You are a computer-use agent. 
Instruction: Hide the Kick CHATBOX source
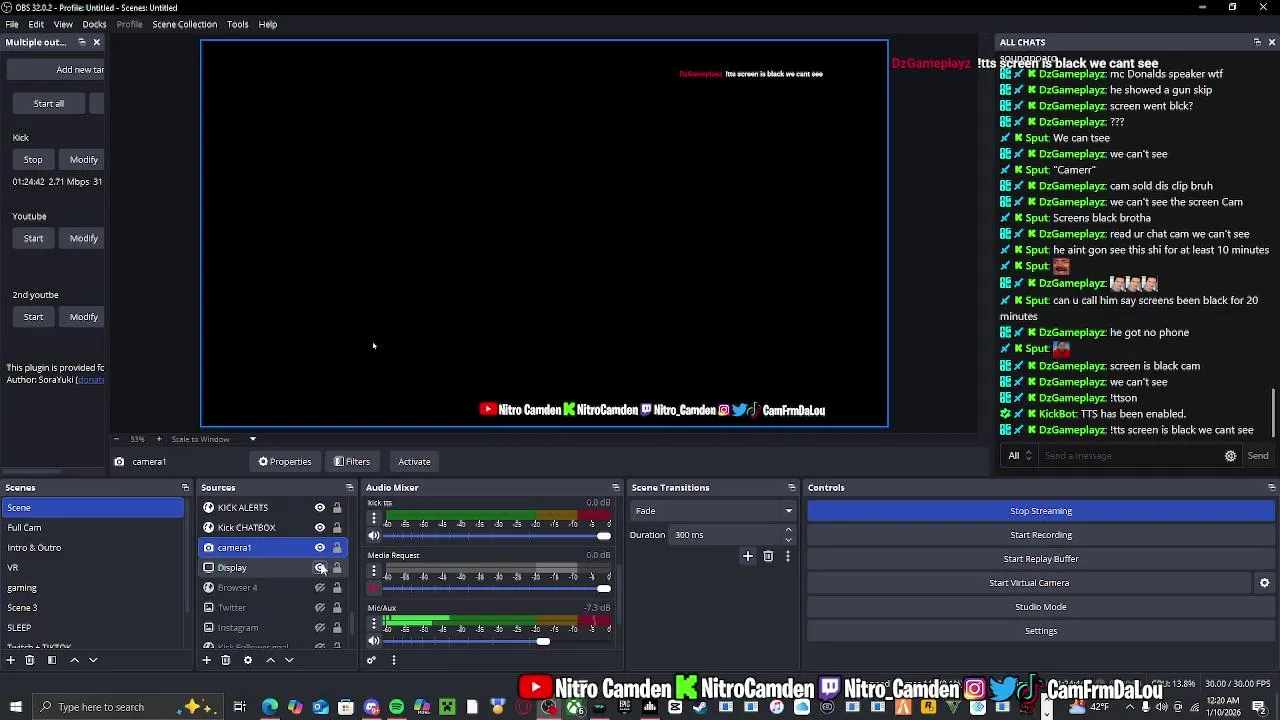coord(320,528)
